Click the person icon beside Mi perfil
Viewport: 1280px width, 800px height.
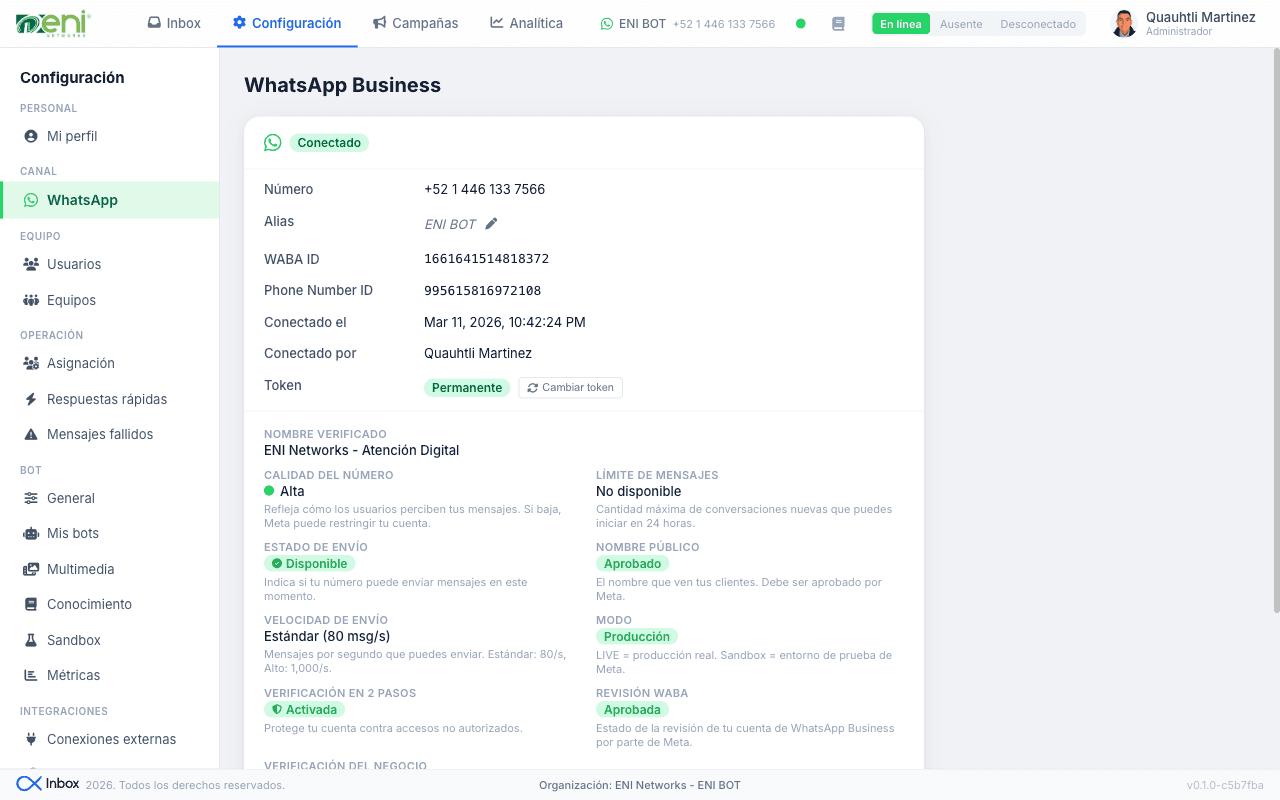coord(31,136)
